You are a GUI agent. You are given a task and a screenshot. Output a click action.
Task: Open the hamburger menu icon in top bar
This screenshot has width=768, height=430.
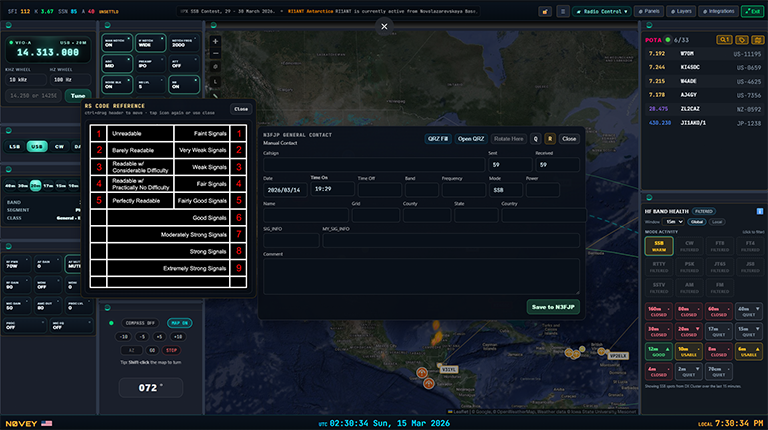point(563,11)
